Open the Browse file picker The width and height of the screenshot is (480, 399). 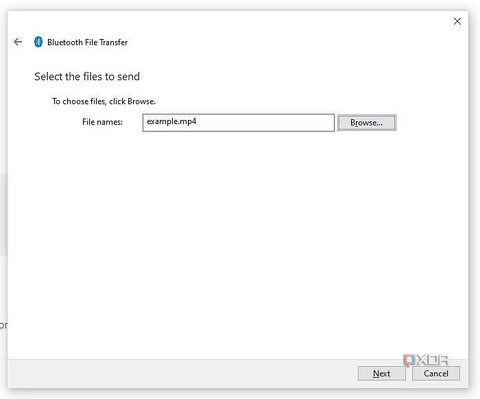click(x=366, y=123)
